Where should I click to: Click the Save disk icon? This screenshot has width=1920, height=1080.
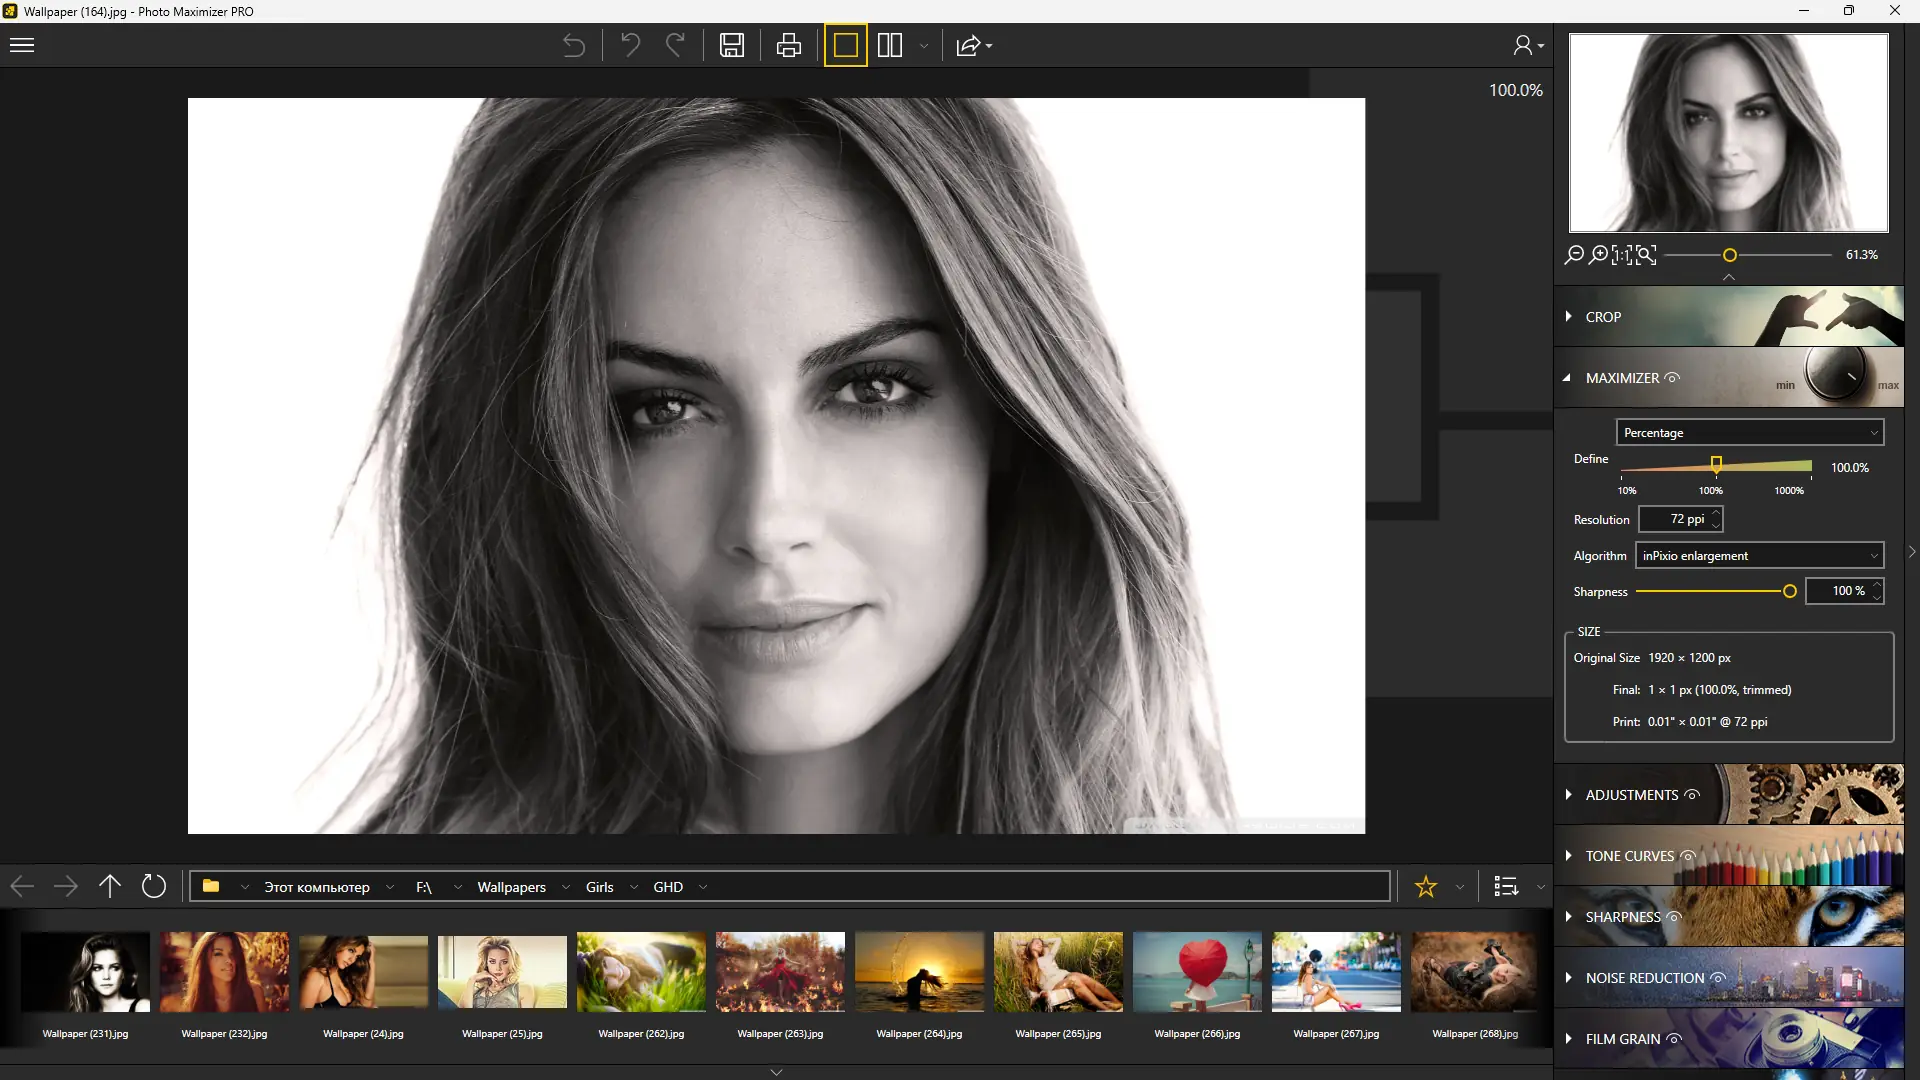click(x=732, y=46)
